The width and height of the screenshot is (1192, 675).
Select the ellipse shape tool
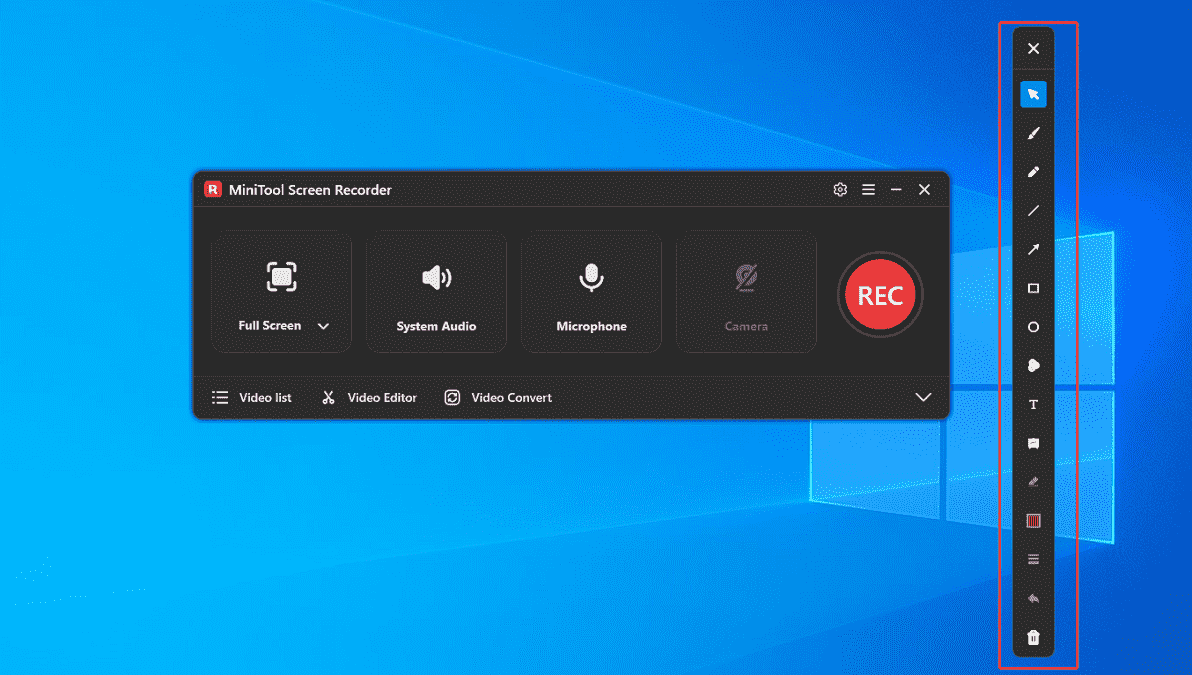1033,327
